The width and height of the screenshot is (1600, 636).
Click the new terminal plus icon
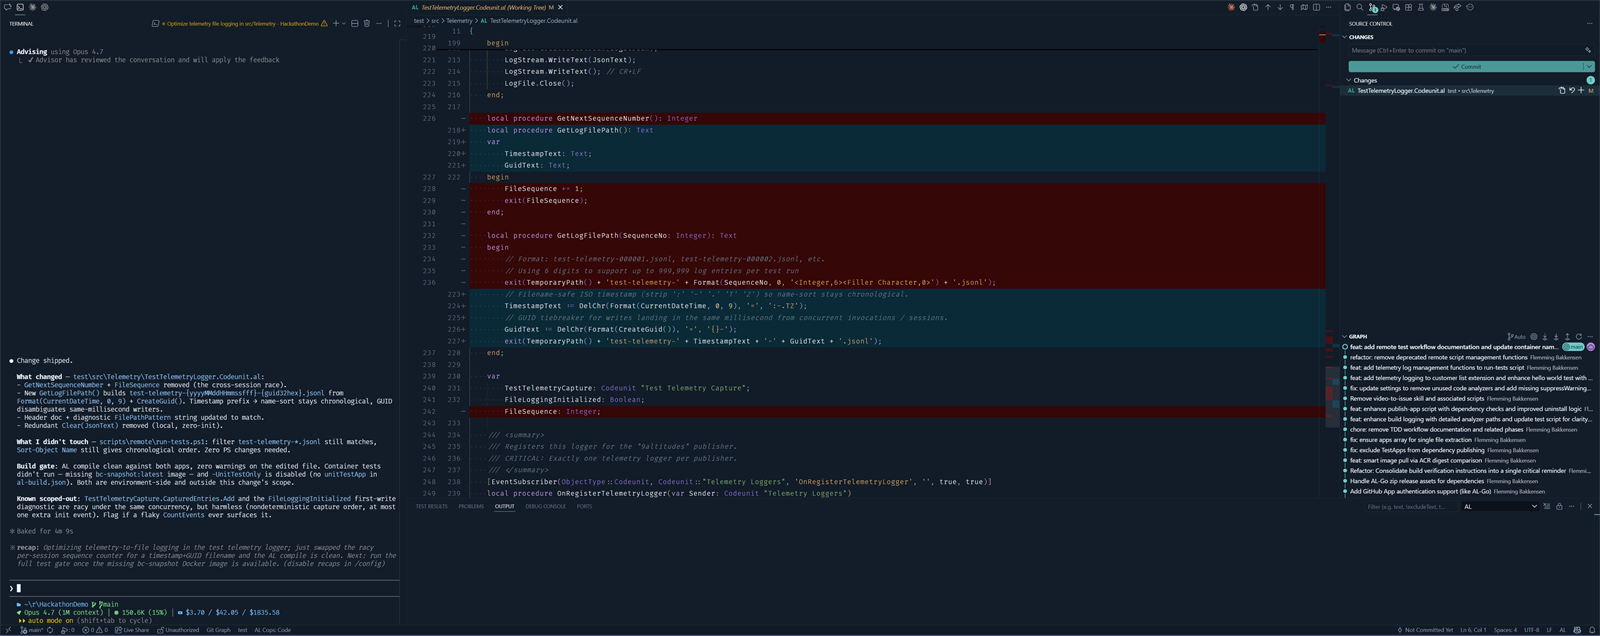[336, 23]
